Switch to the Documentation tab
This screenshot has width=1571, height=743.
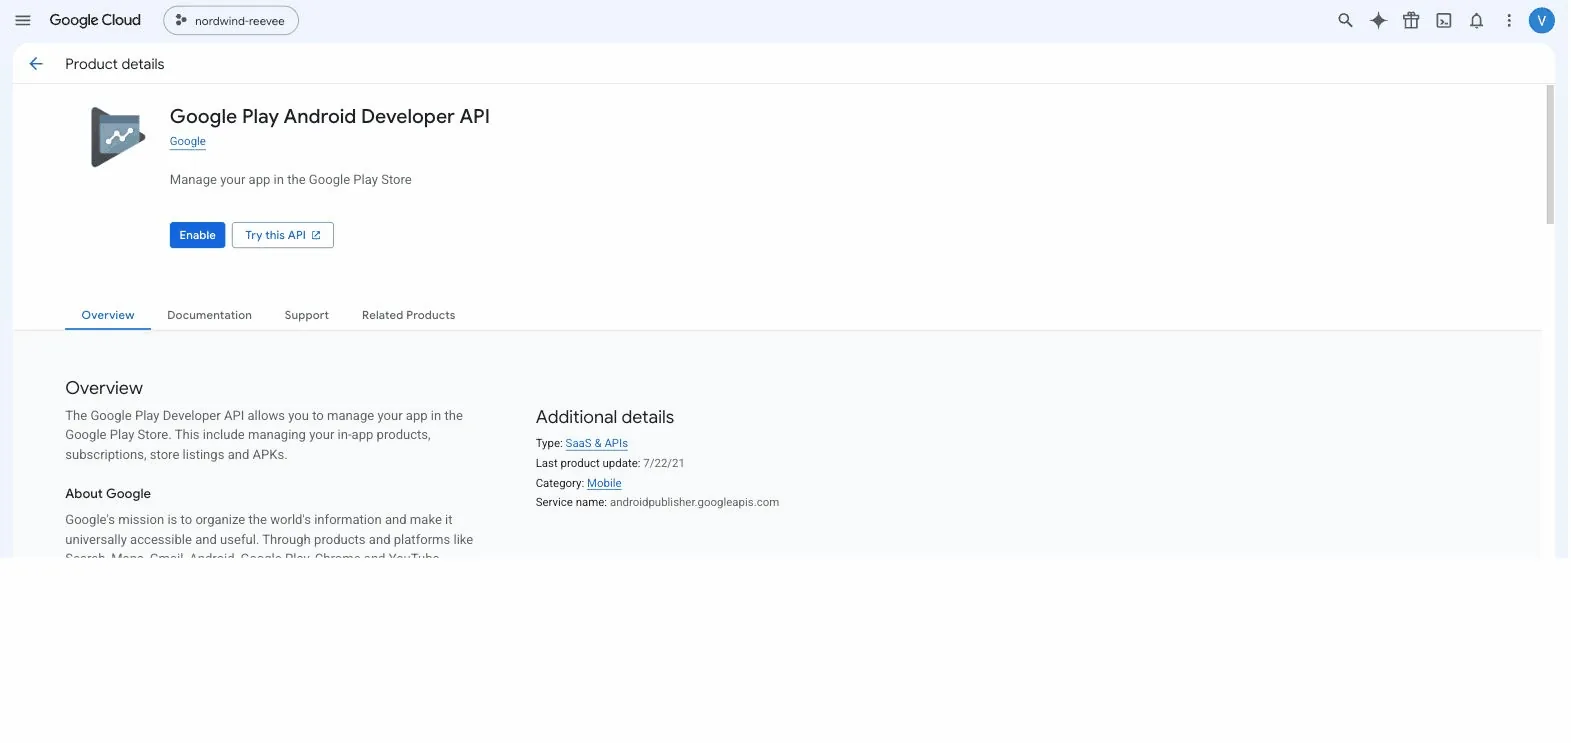click(x=210, y=315)
